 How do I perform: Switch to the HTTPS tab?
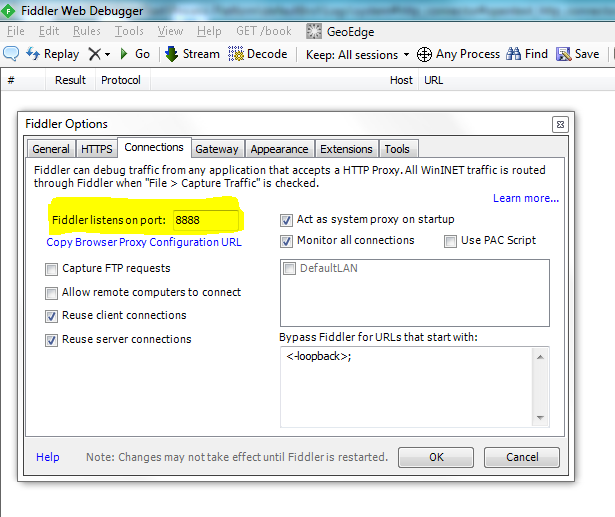click(96, 149)
